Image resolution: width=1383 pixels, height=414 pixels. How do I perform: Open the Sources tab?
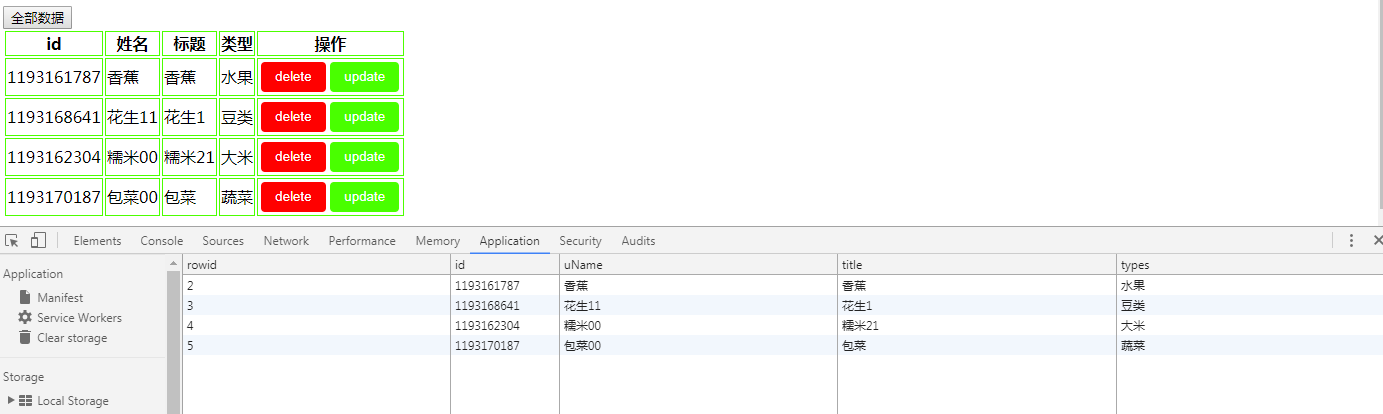[x=223, y=241]
